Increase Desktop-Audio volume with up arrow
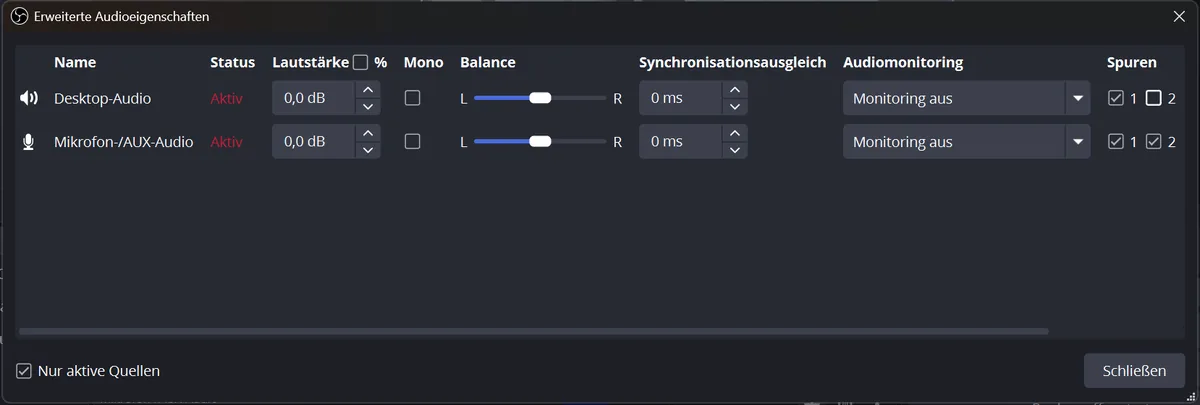Screen dimensions: 1200x405 [x=368, y=90]
